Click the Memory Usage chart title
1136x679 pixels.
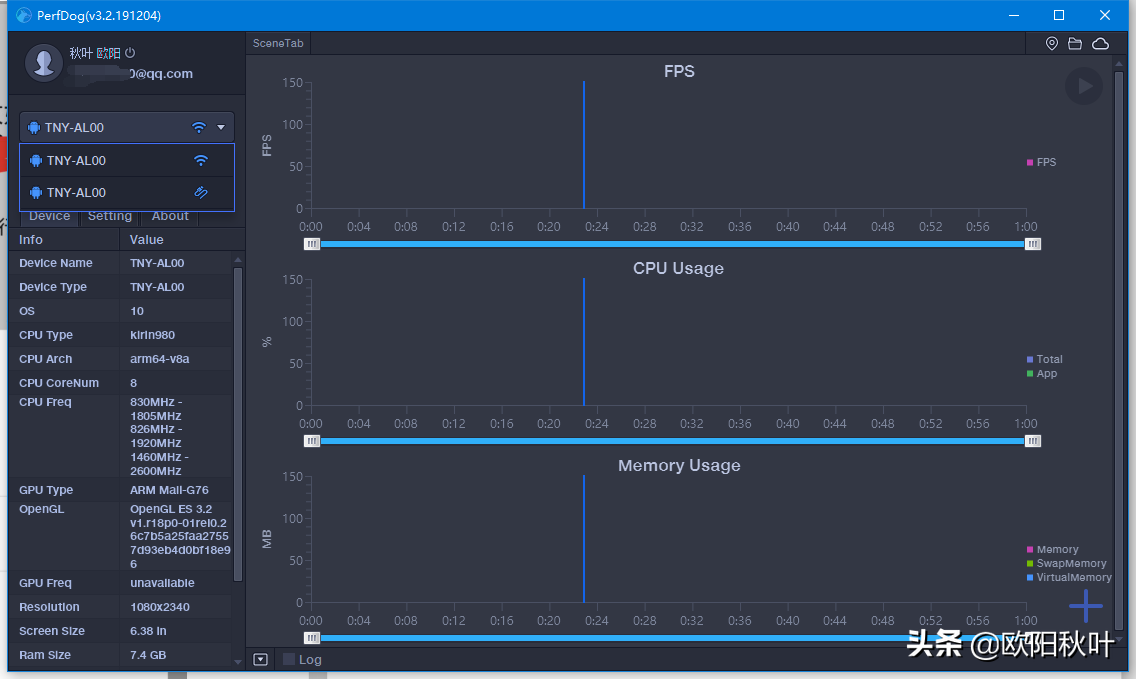click(679, 465)
